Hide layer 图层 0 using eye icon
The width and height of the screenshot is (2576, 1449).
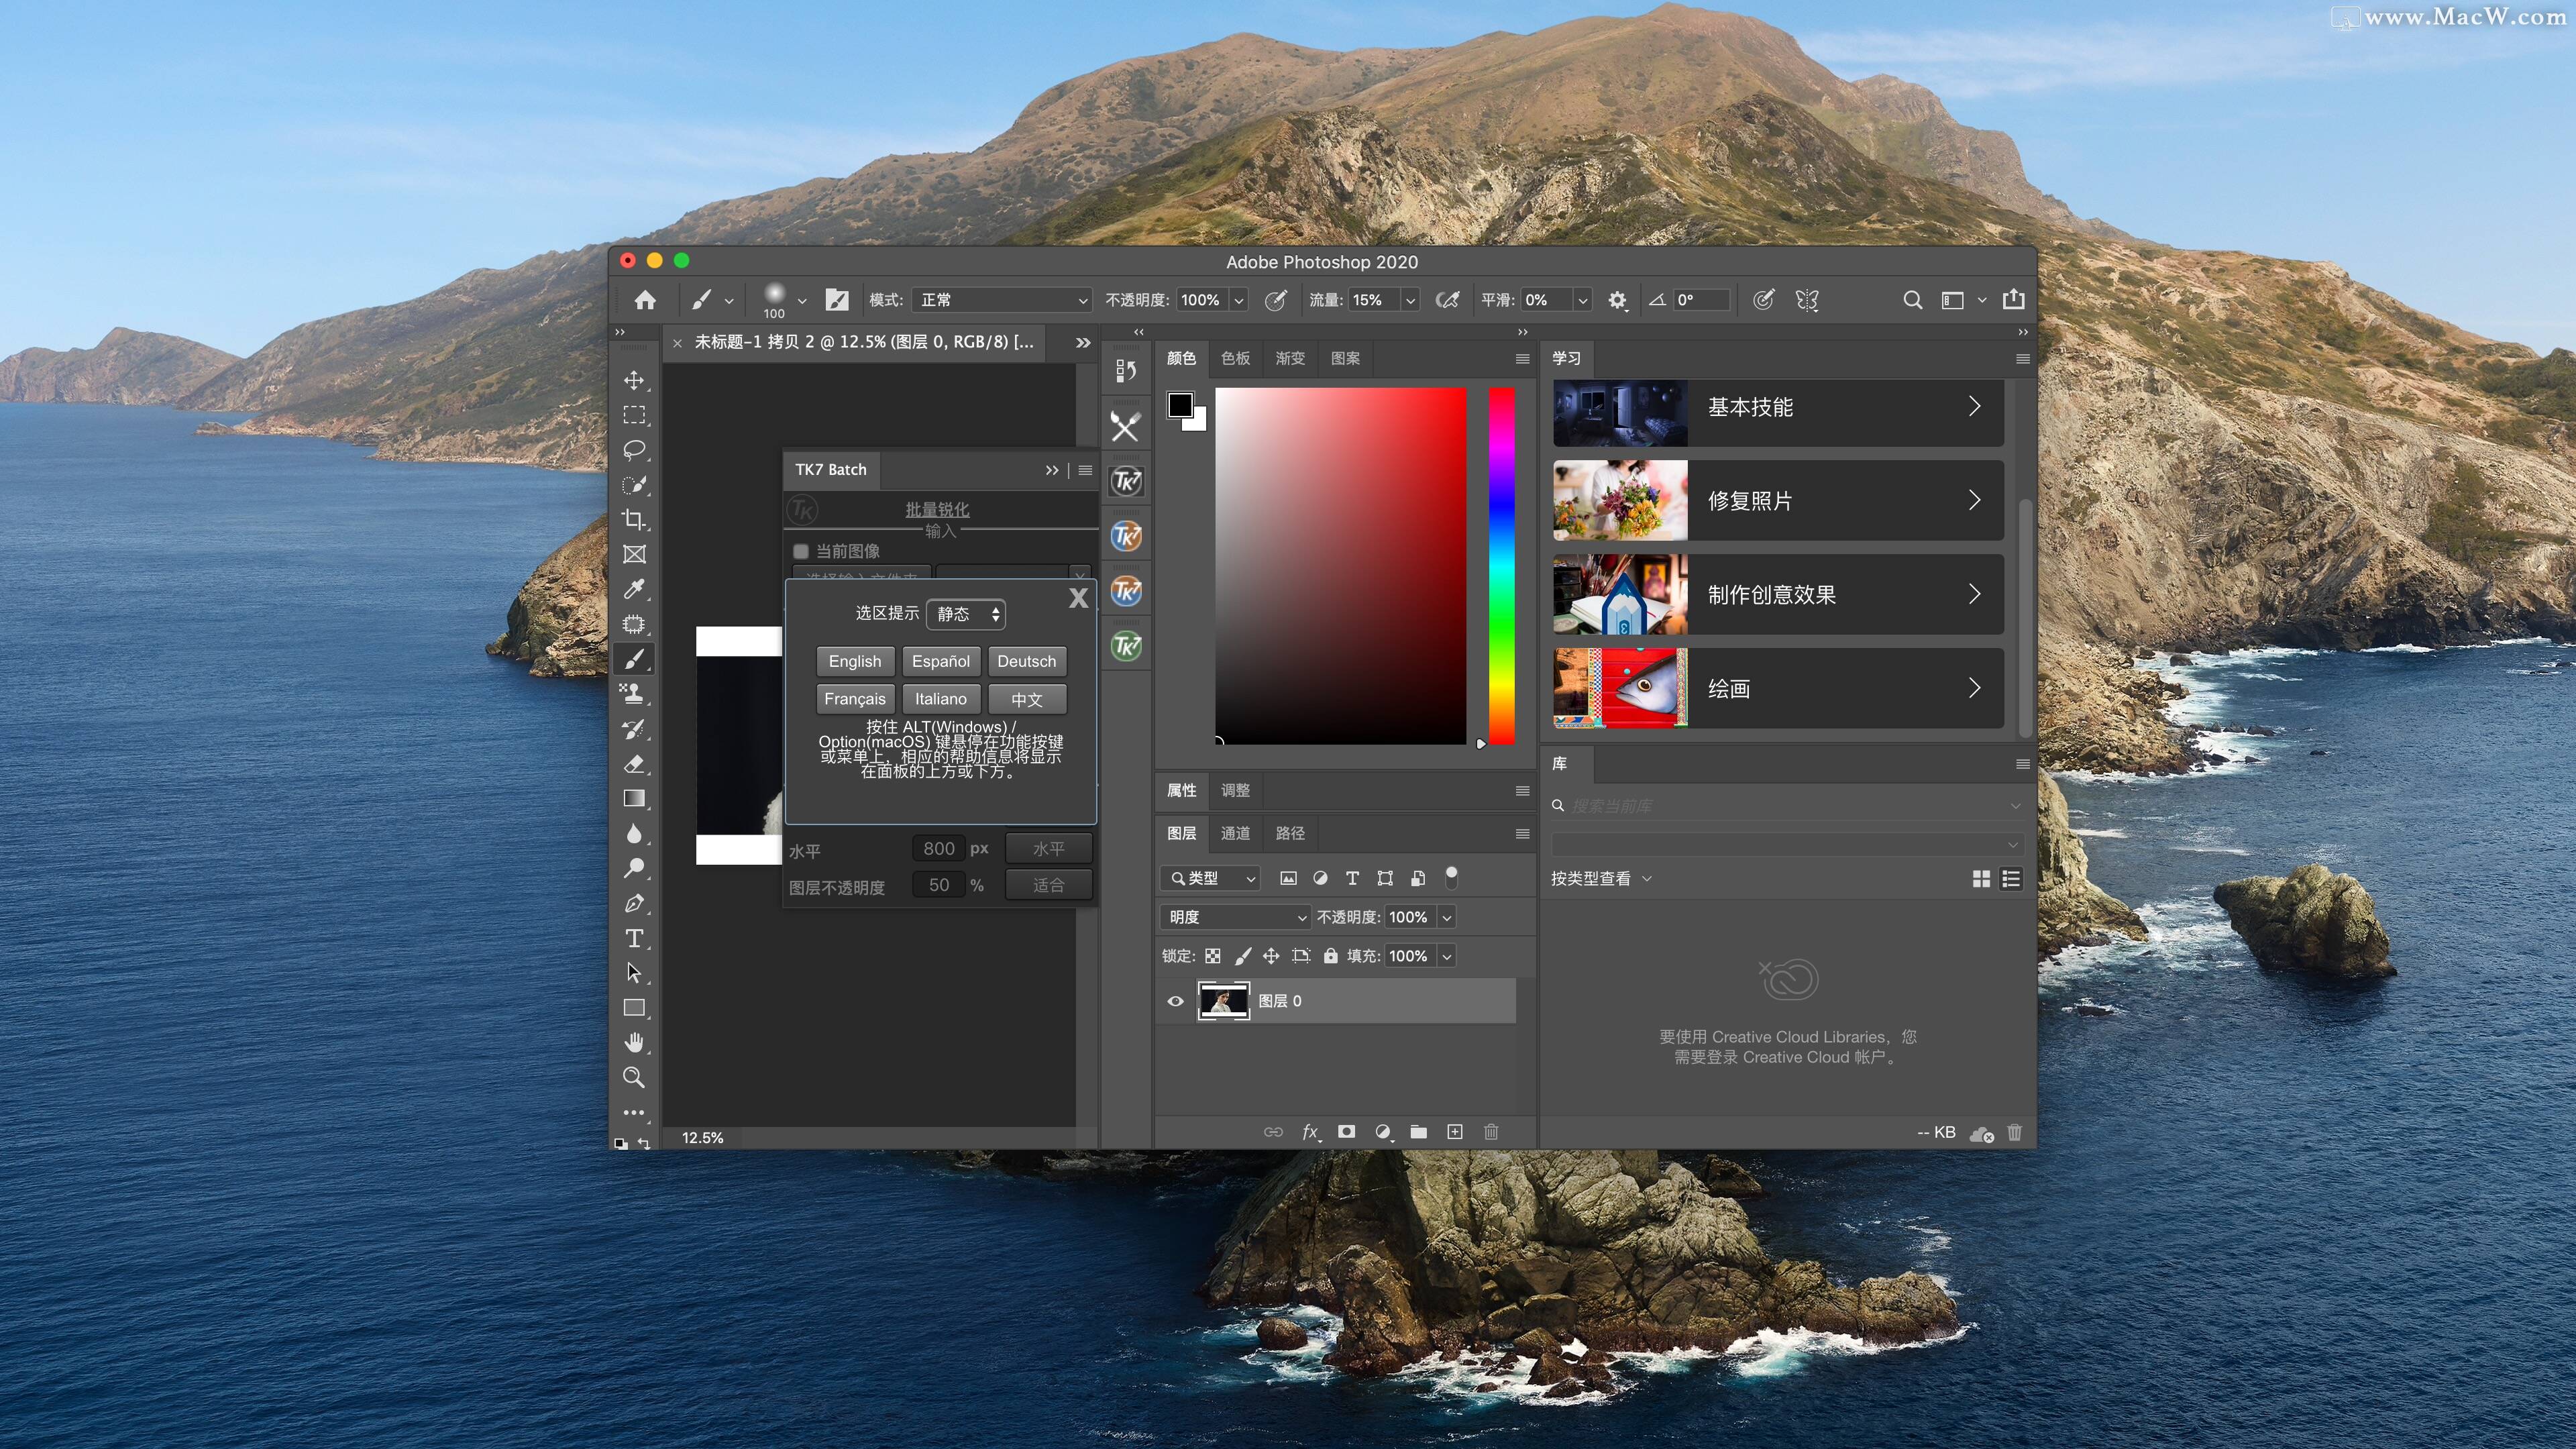[x=1176, y=1001]
